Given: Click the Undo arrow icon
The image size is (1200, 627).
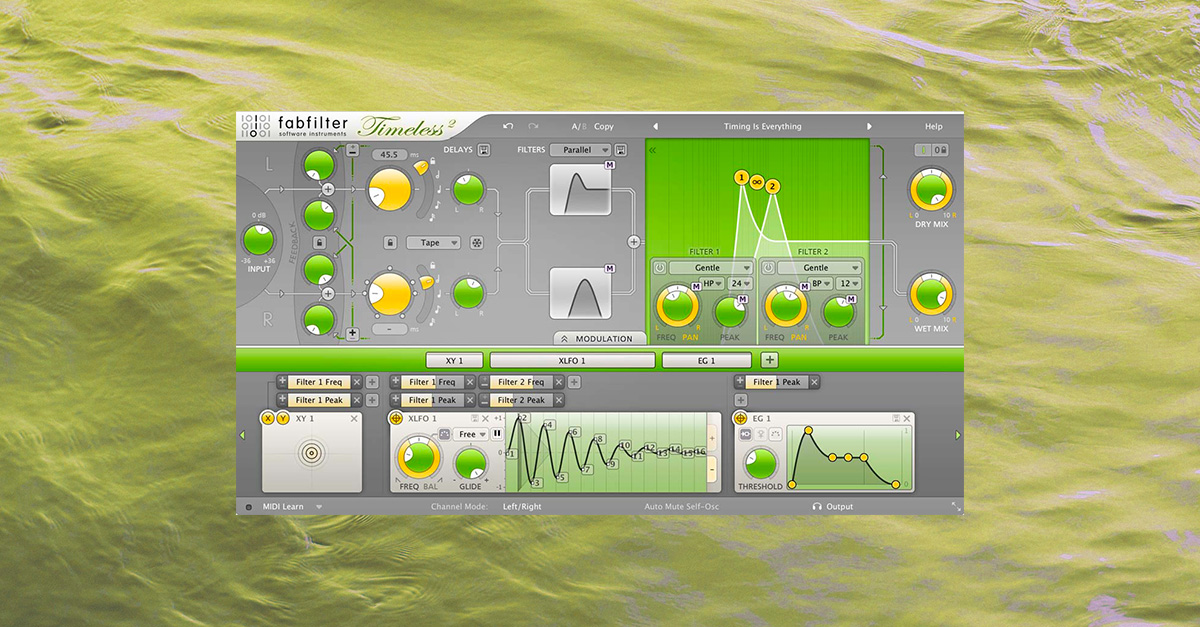Looking at the screenshot, I should tap(508, 127).
